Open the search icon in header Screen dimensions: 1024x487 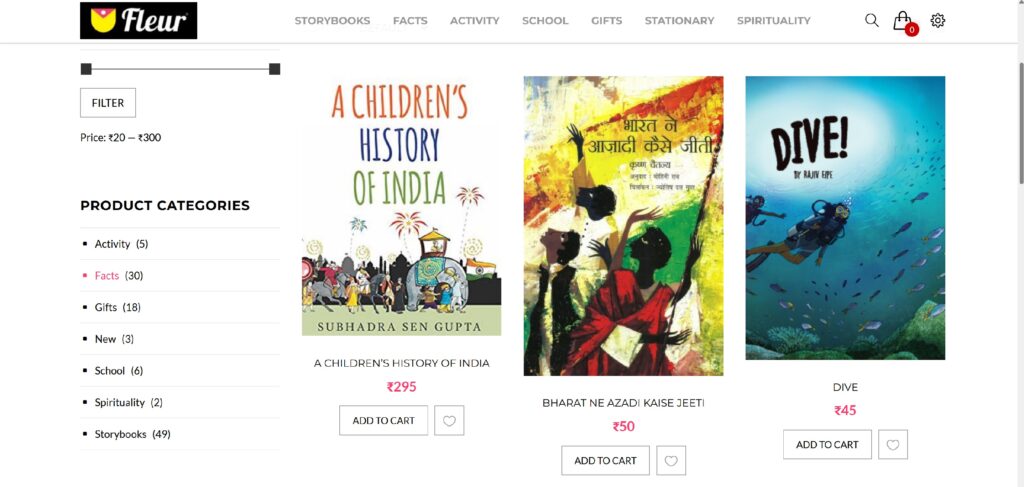[x=872, y=20]
